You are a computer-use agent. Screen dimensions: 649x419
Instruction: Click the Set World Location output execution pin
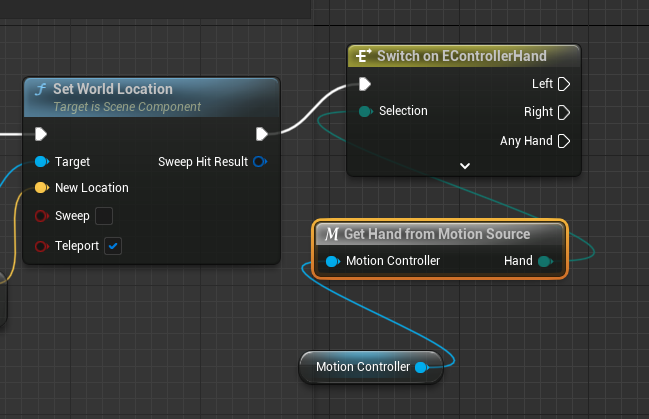click(262, 134)
